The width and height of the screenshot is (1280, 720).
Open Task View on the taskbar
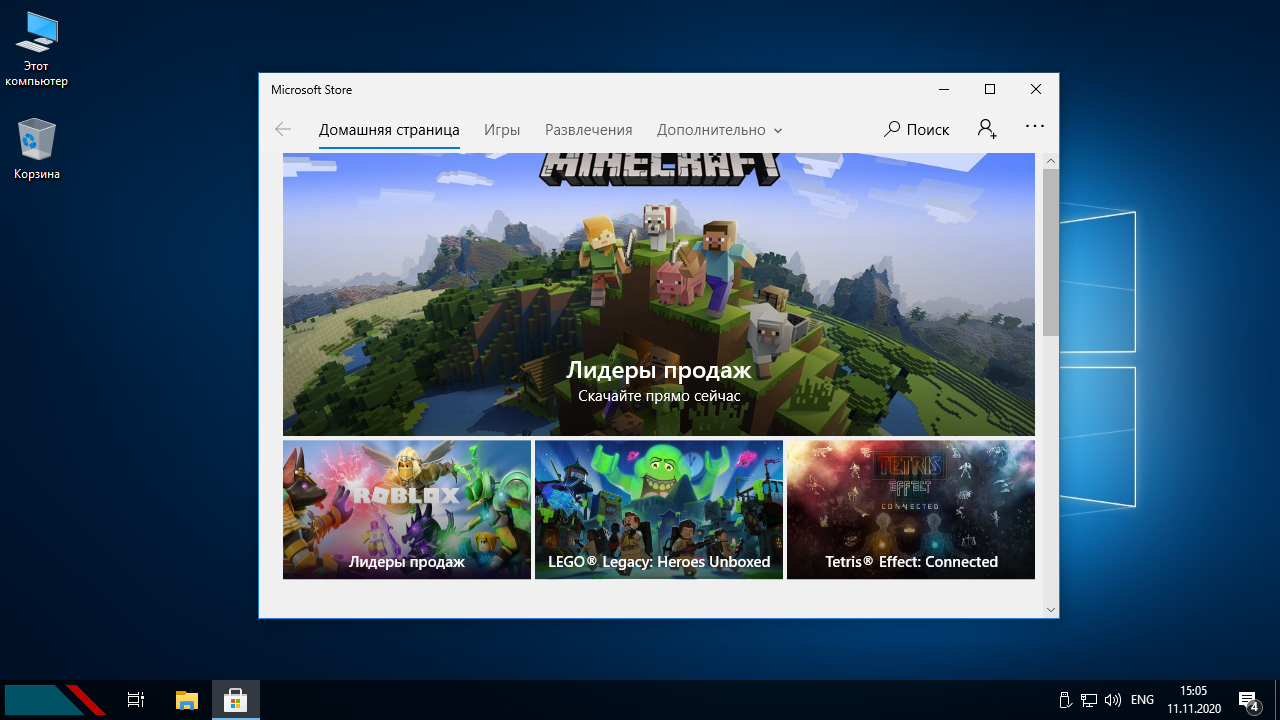[x=136, y=700]
